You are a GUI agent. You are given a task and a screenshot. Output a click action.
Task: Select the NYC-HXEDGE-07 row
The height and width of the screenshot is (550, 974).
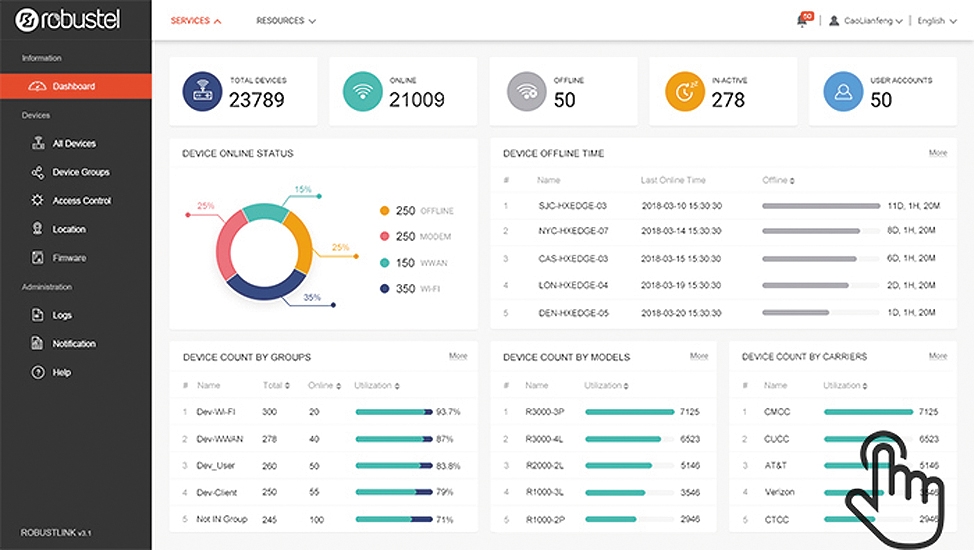(724, 231)
